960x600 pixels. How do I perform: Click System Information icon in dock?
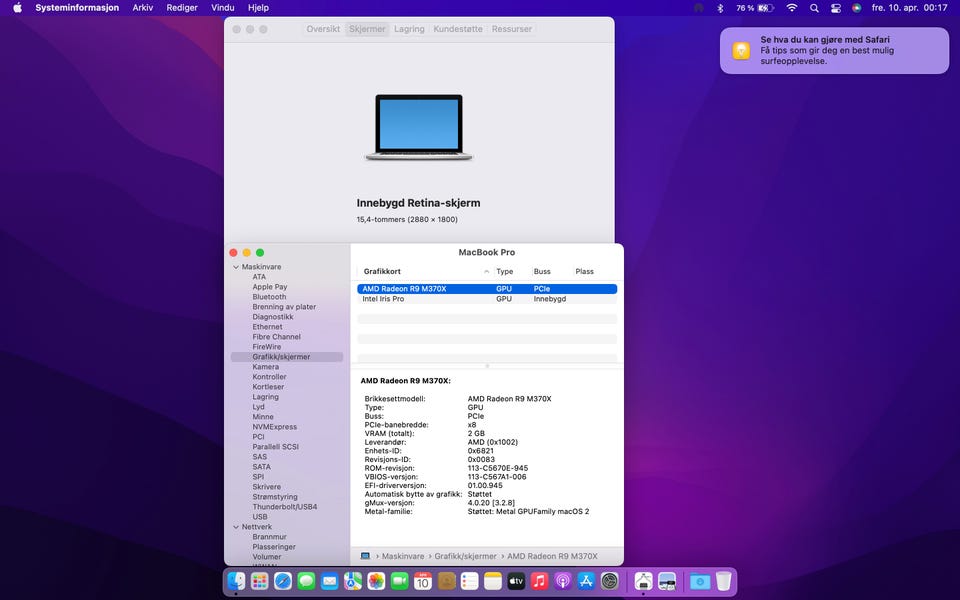[643, 580]
